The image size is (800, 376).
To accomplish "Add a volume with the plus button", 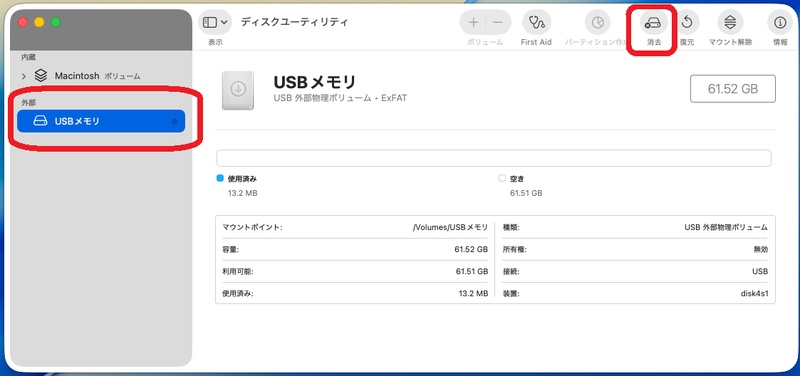I will [473, 22].
